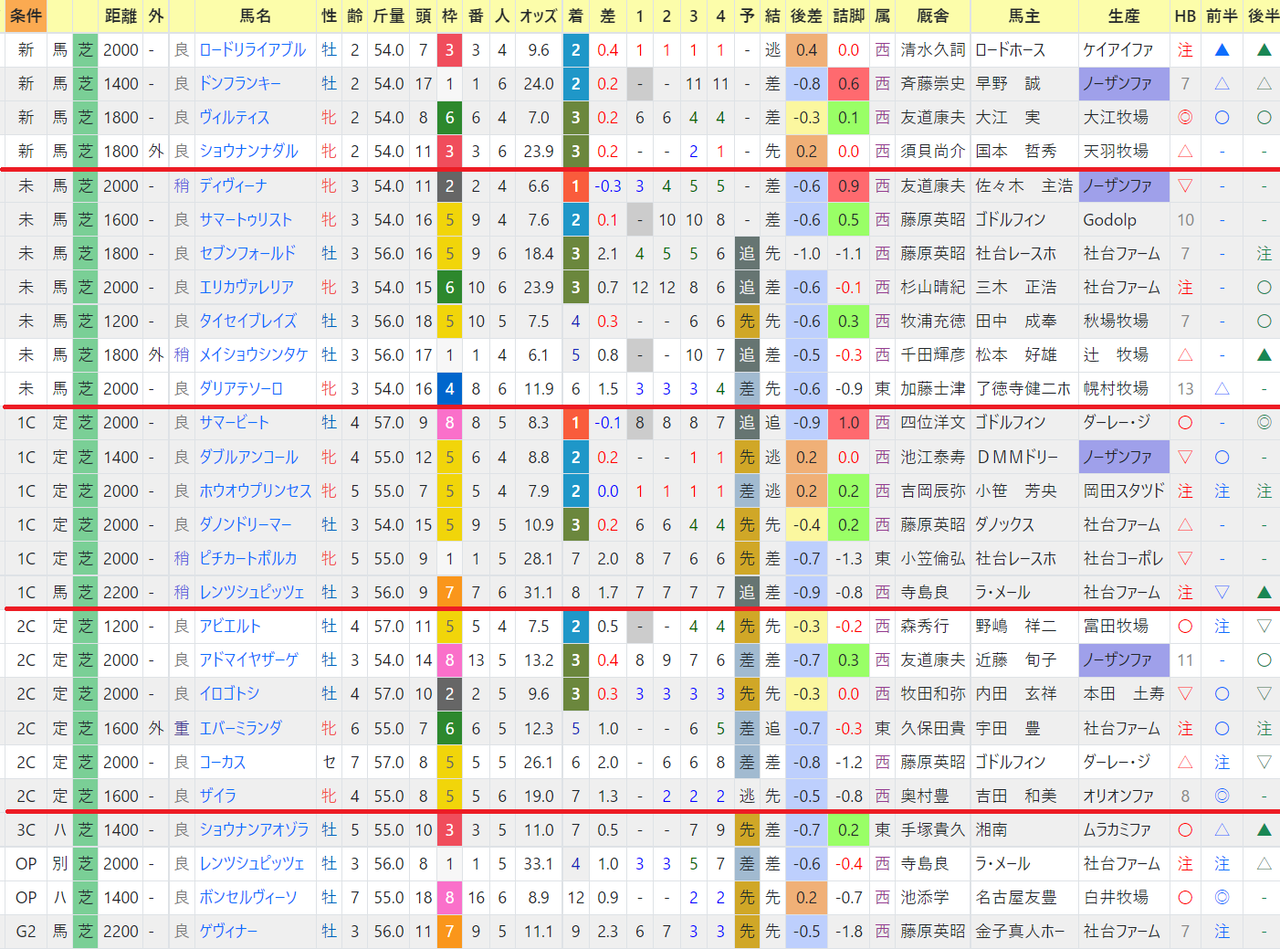
Task: Open the ボンセルヴィーソ horse link
Action: 247,898
